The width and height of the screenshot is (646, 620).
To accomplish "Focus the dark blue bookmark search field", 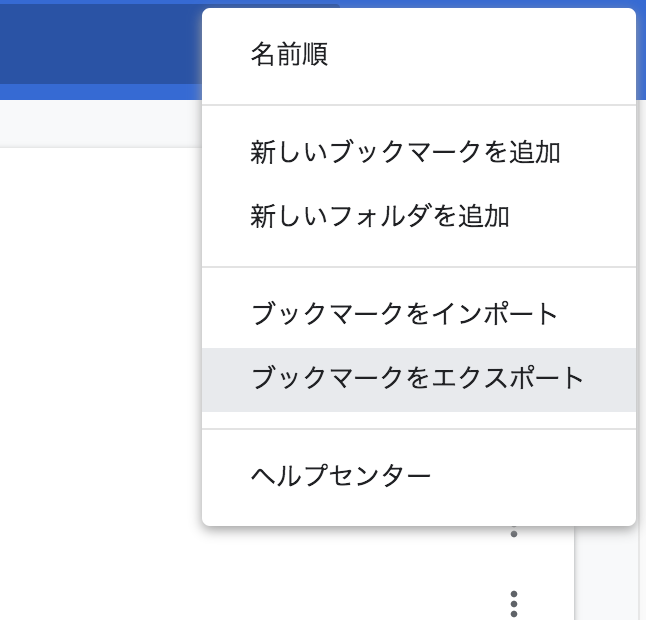I will pos(101,44).
